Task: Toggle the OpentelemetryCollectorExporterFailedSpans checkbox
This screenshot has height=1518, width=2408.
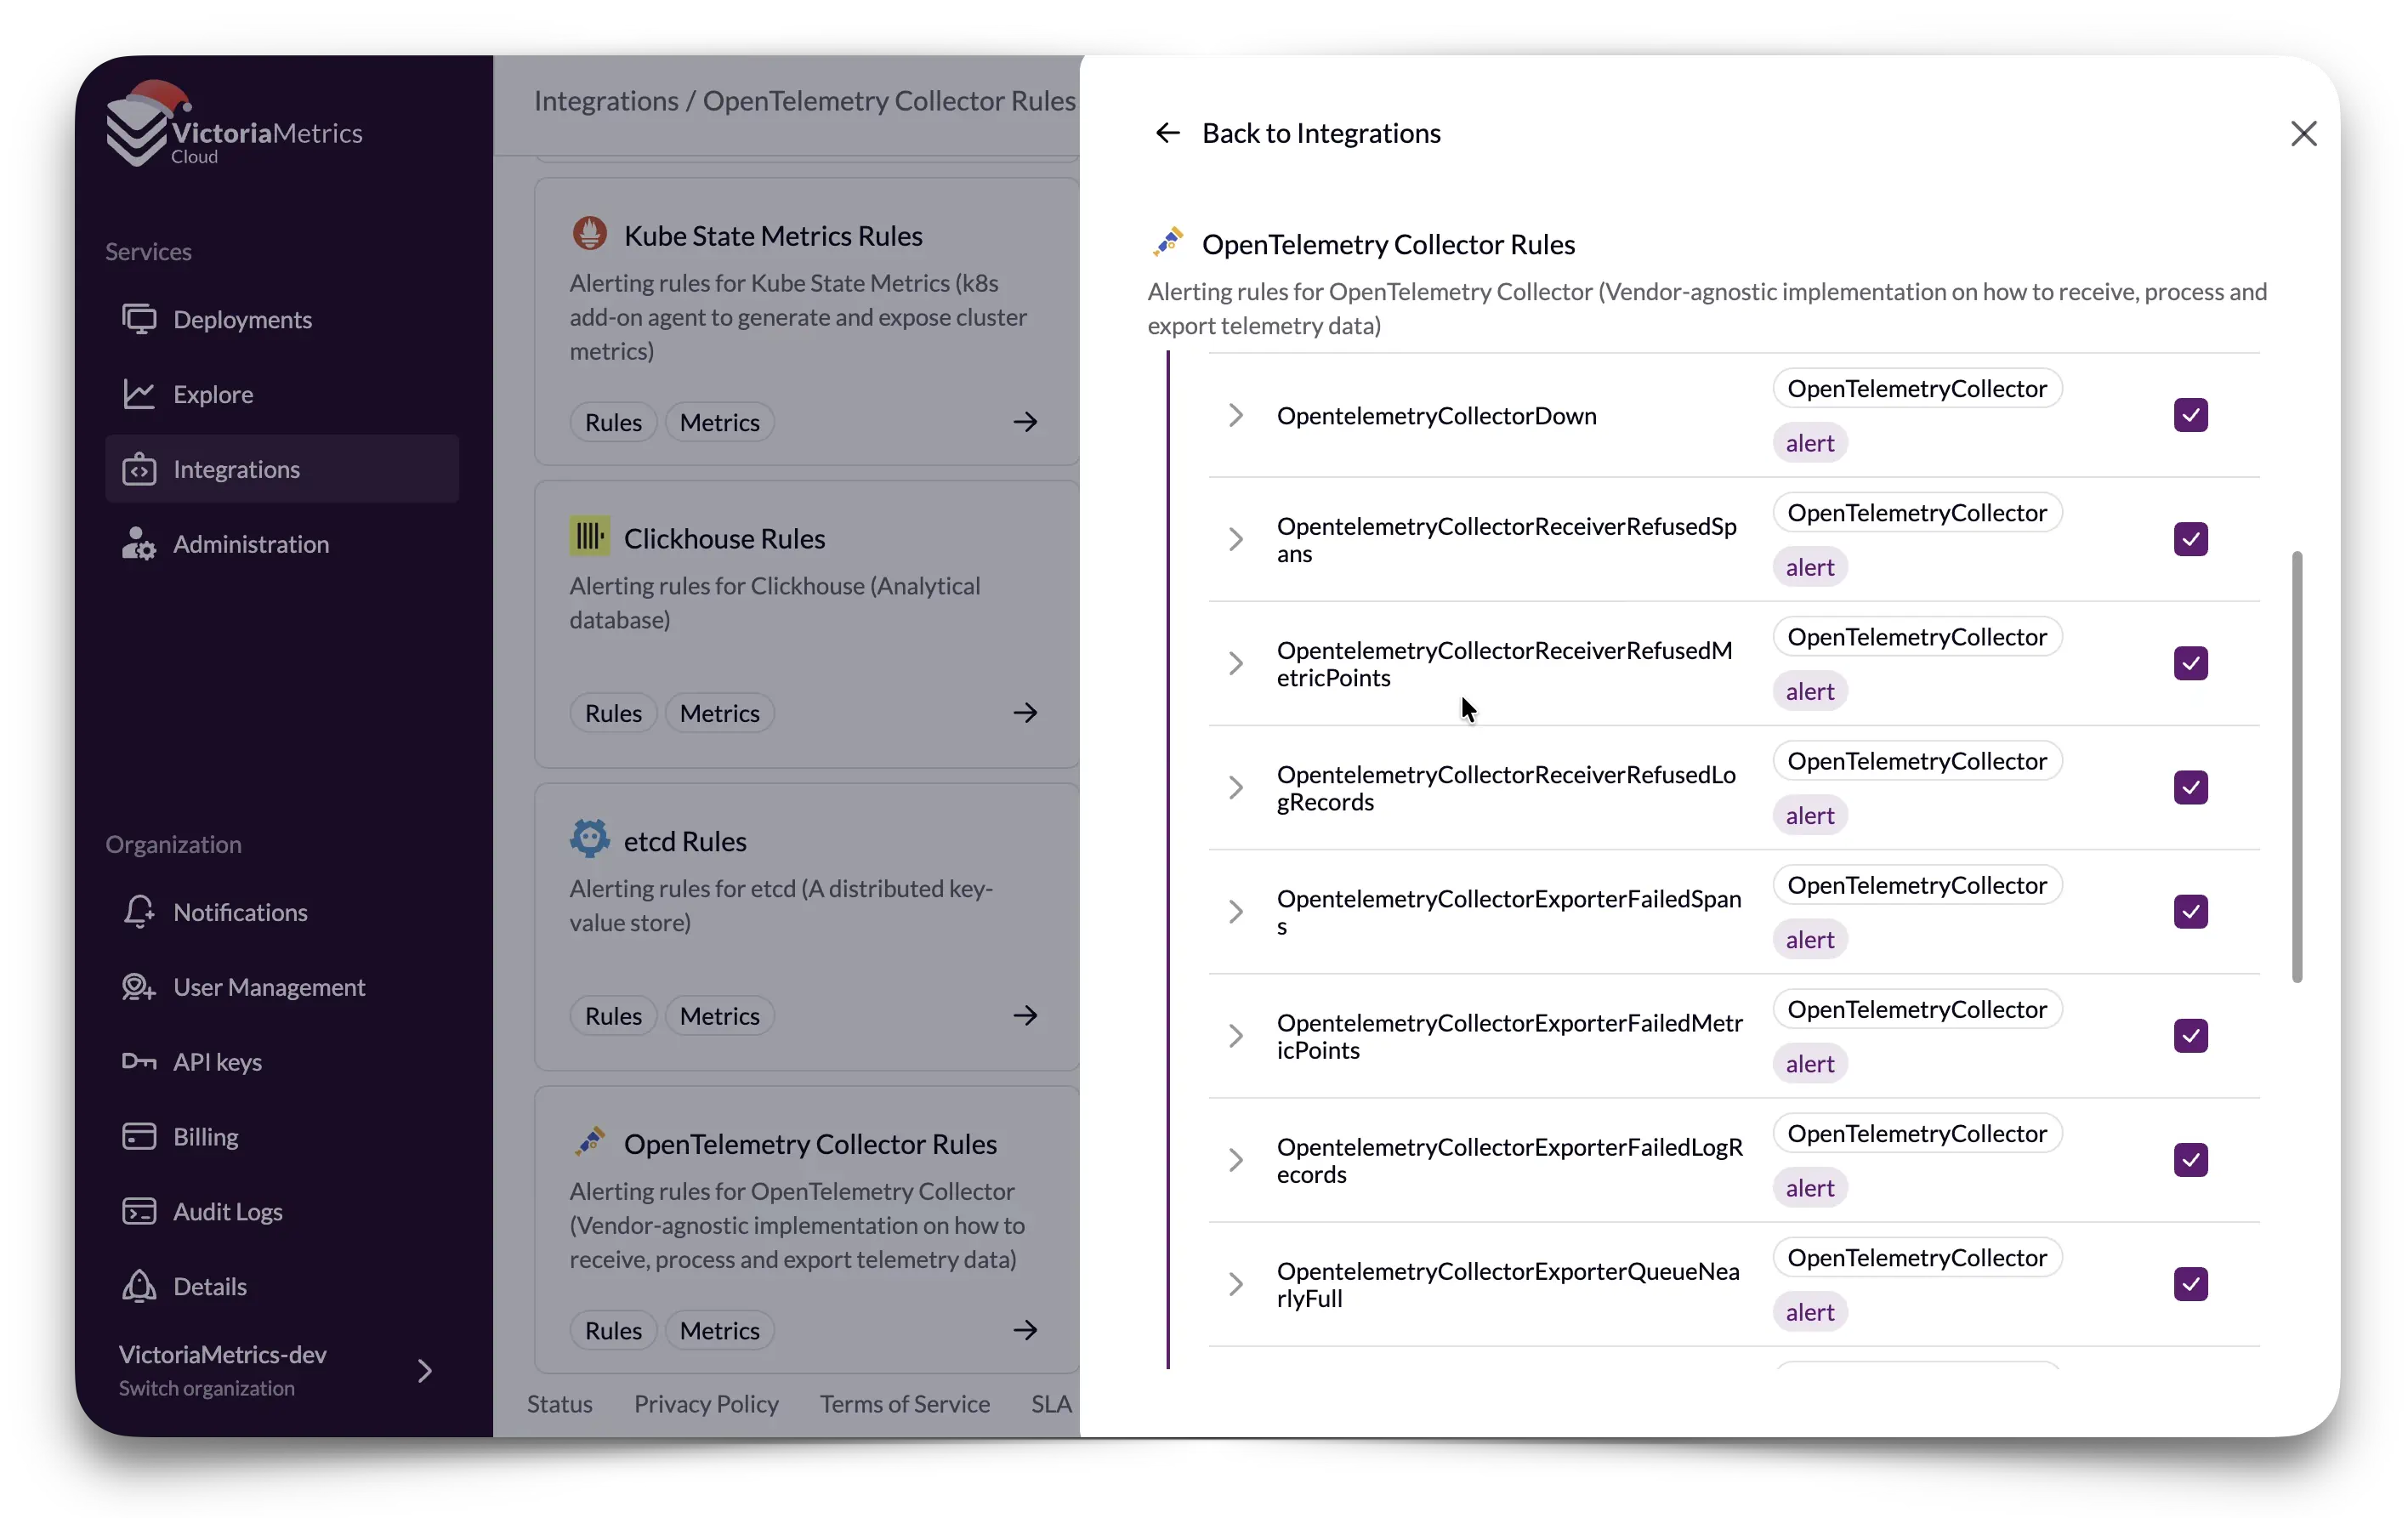Action: pyautogui.click(x=2190, y=912)
